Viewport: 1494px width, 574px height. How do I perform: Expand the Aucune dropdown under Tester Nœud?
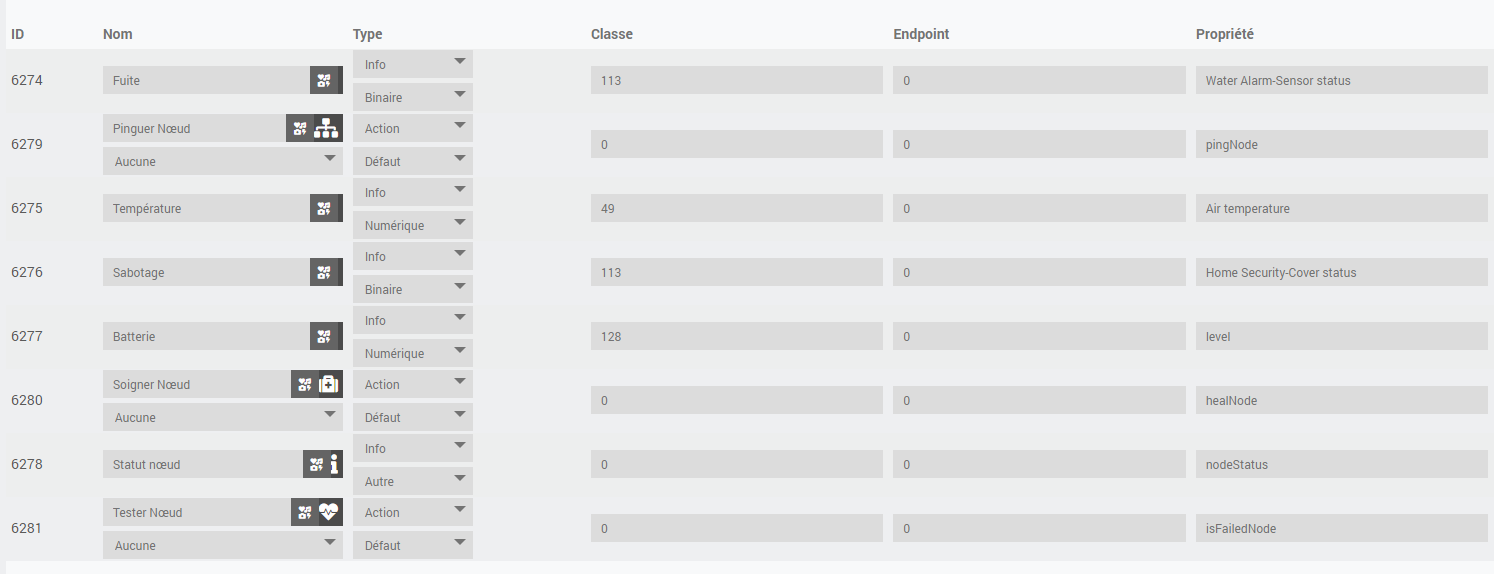coord(223,545)
